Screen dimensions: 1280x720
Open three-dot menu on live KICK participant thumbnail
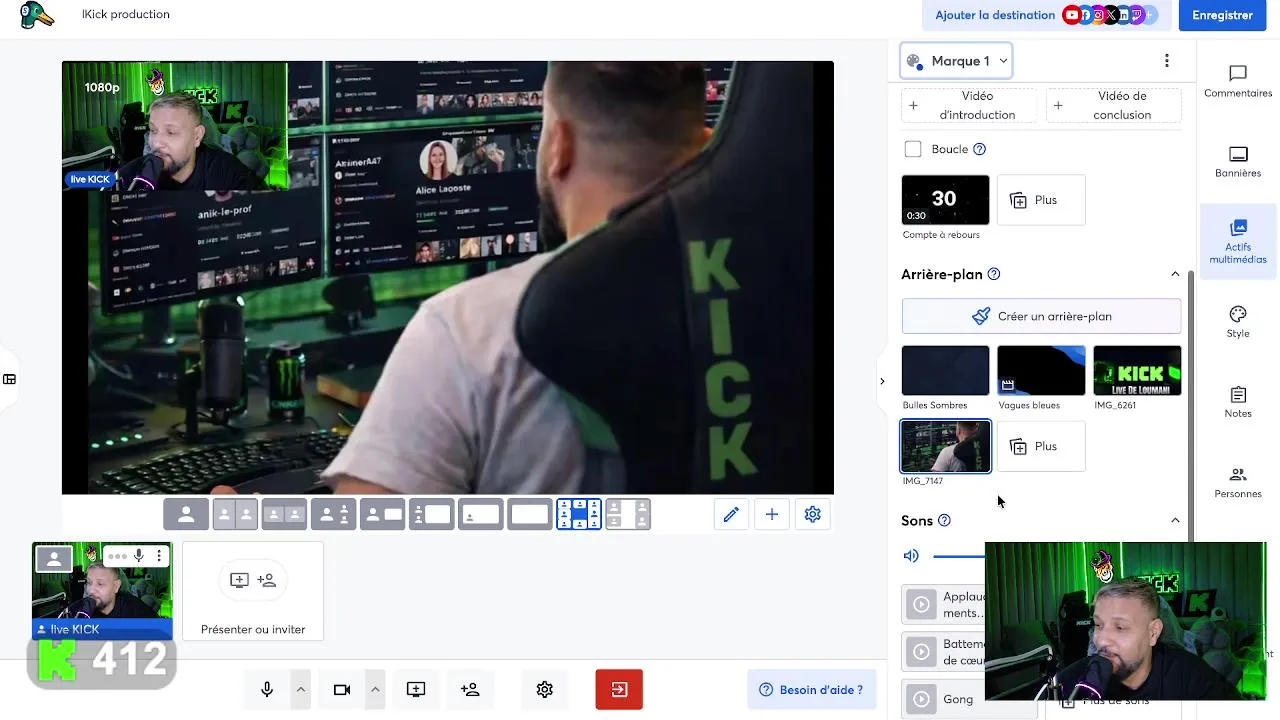159,556
